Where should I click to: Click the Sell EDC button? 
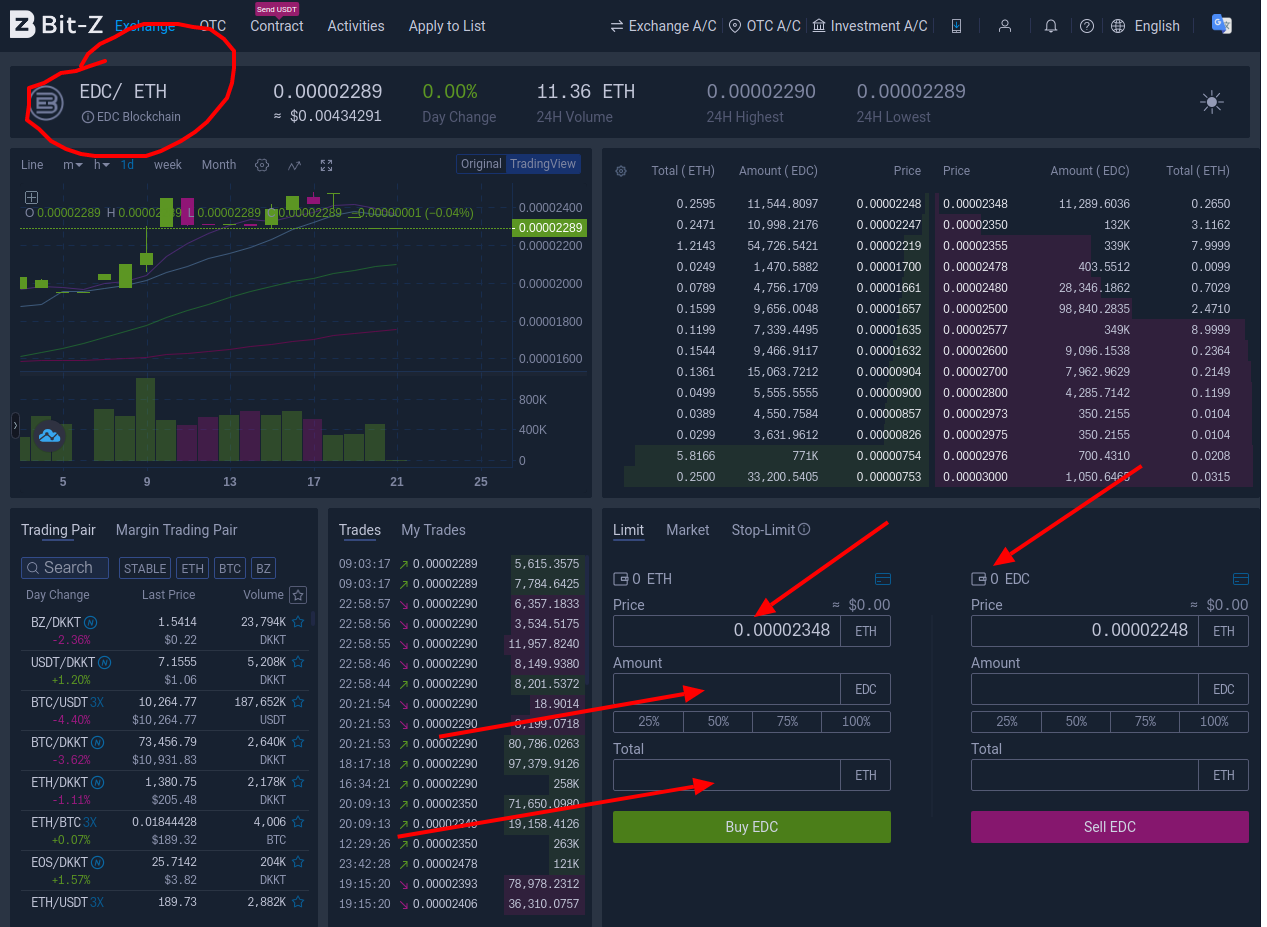pos(1110,827)
